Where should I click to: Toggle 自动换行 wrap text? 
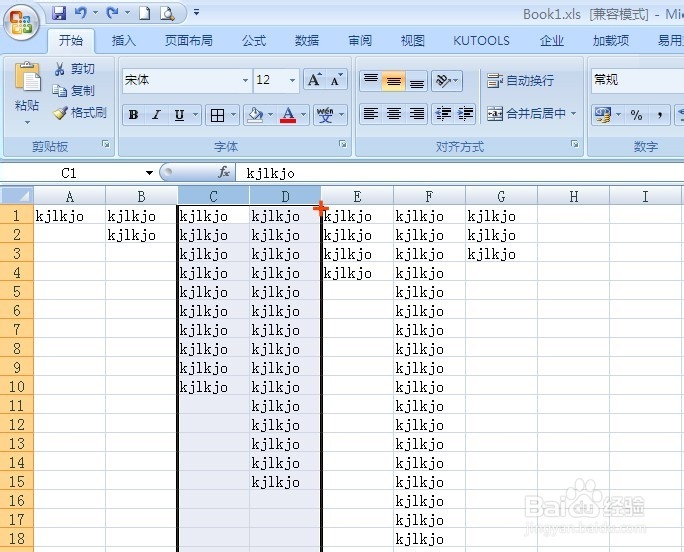tap(520, 81)
